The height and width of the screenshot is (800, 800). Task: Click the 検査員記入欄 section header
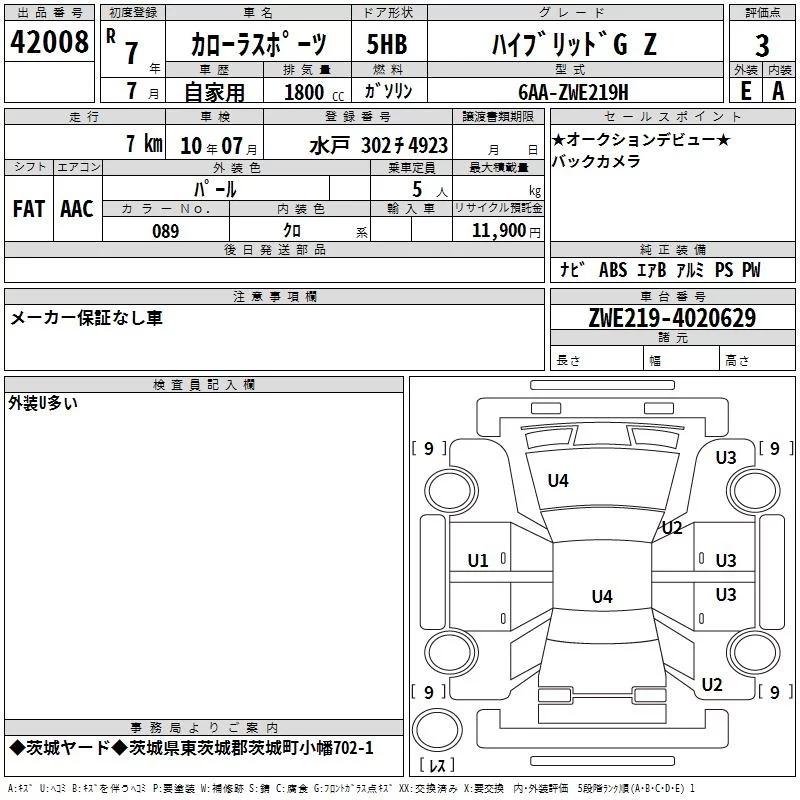pyautogui.click(x=204, y=385)
